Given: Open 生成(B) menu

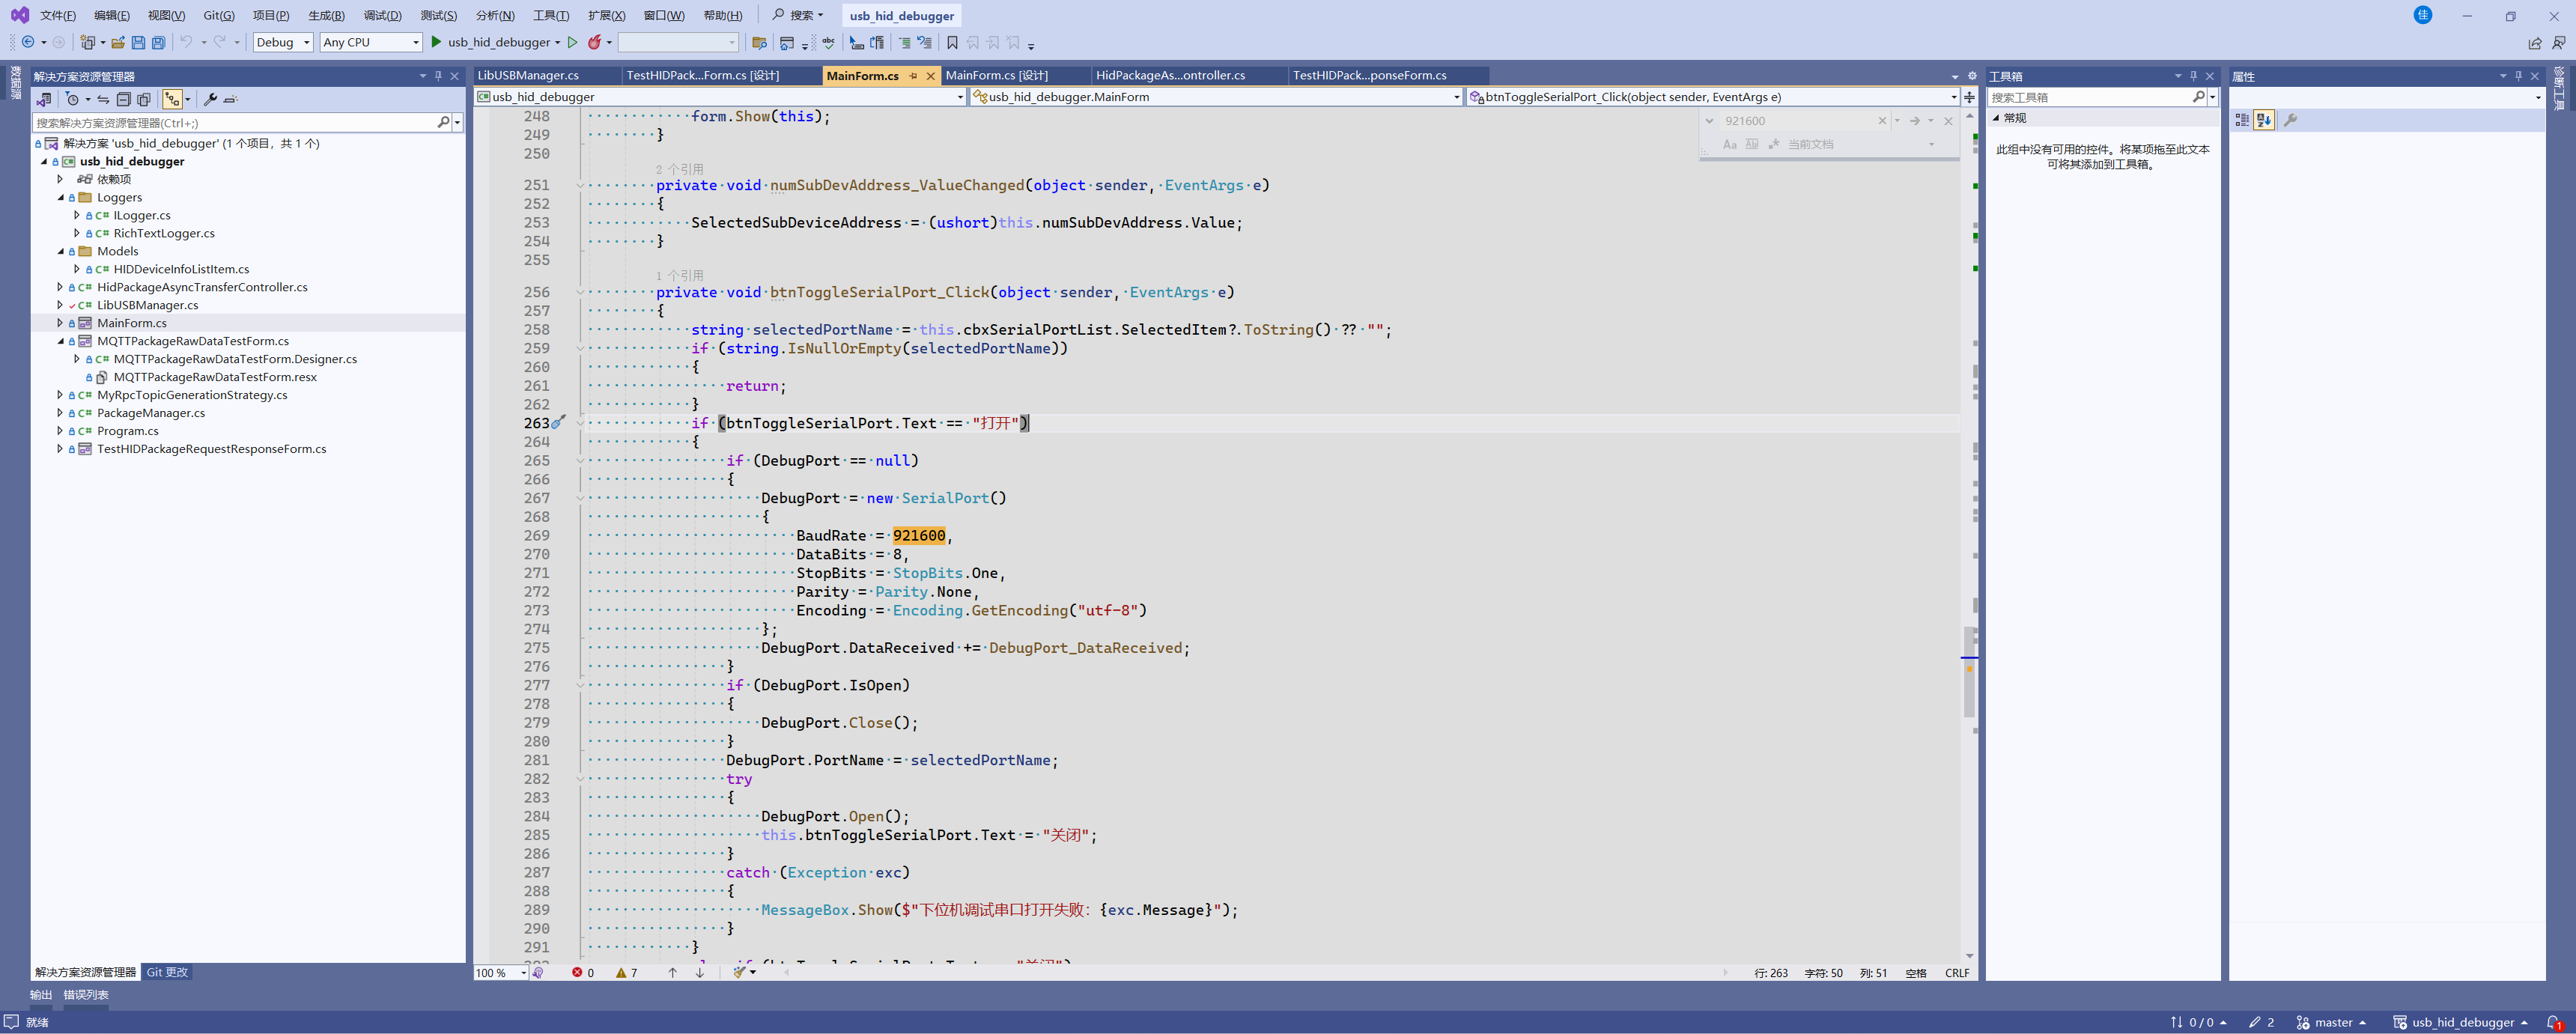Looking at the screenshot, I should pos(326,15).
